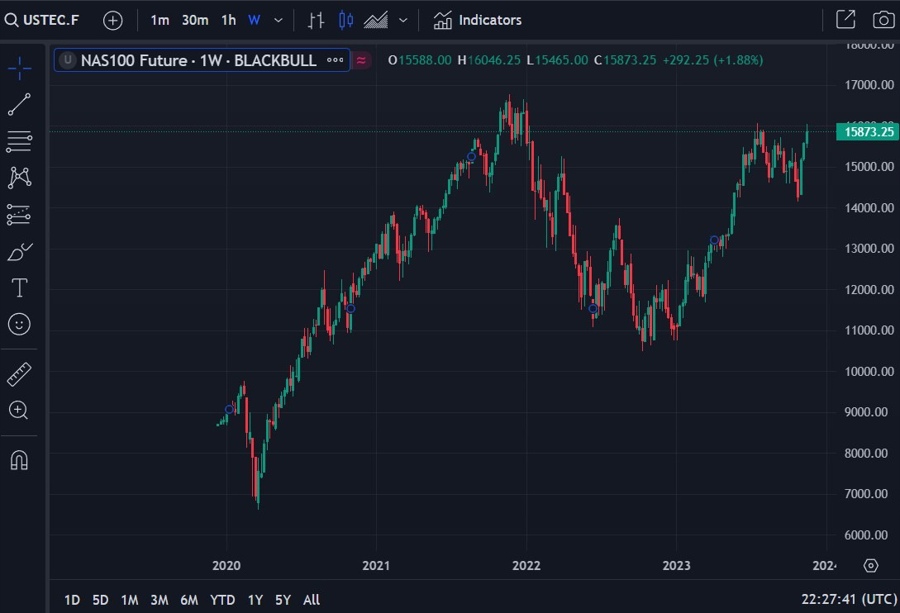Switch to 30m timeframe
900x613 pixels.
tap(195, 20)
